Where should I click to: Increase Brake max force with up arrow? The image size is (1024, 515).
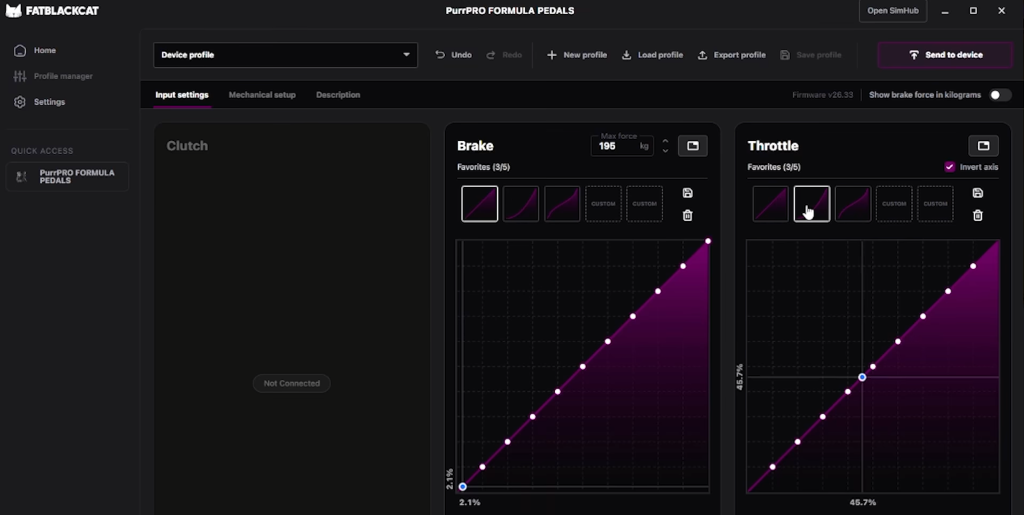(665, 141)
